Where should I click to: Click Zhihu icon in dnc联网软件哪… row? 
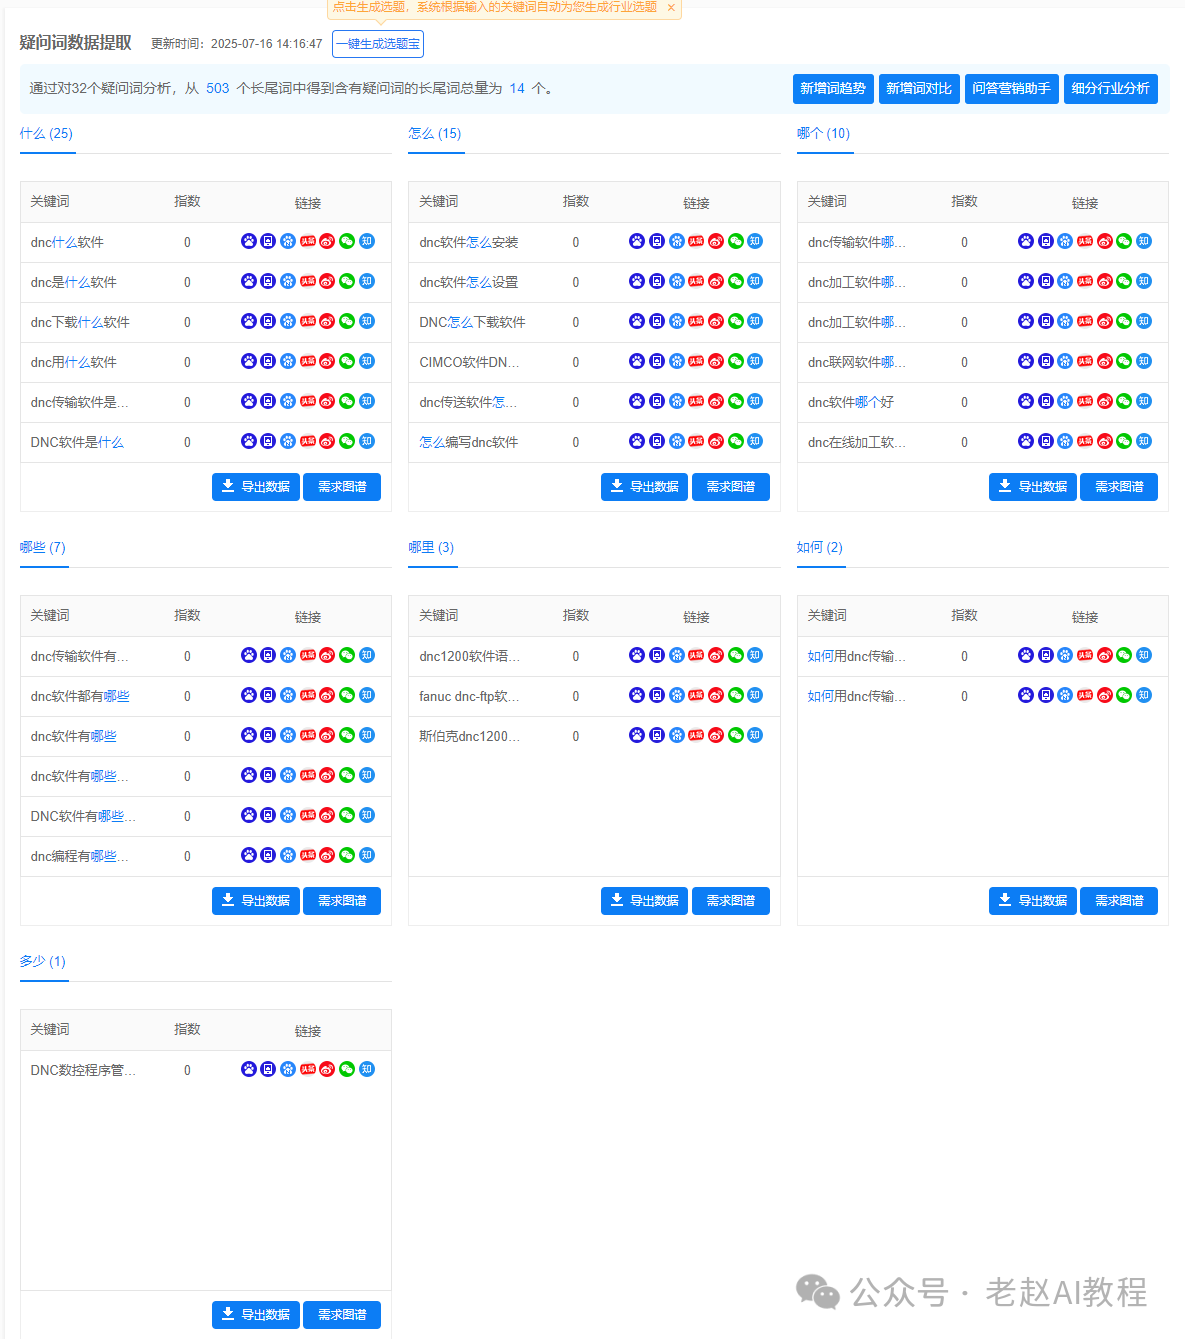tap(1144, 361)
